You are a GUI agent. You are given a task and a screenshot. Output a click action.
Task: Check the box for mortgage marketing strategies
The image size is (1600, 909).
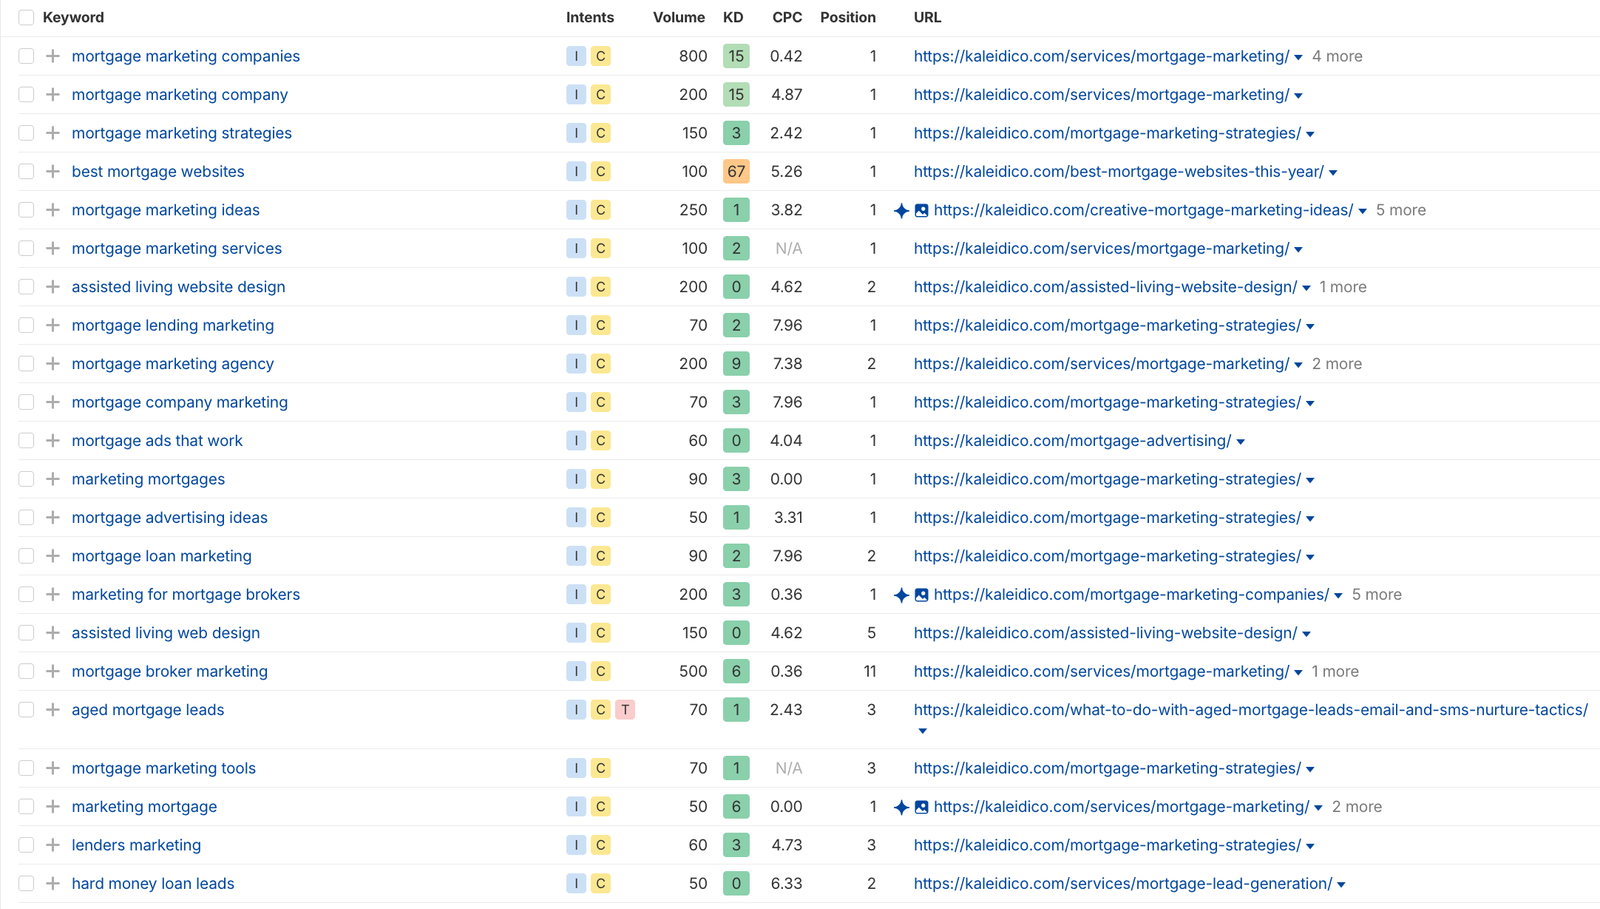(26, 133)
